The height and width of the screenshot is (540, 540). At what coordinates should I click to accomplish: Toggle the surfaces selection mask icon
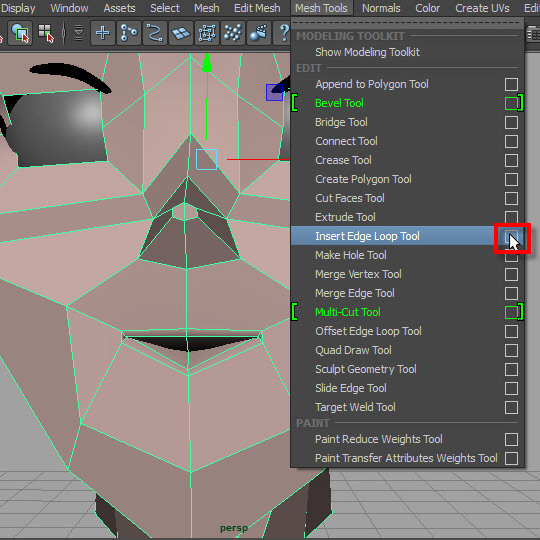click(x=180, y=33)
